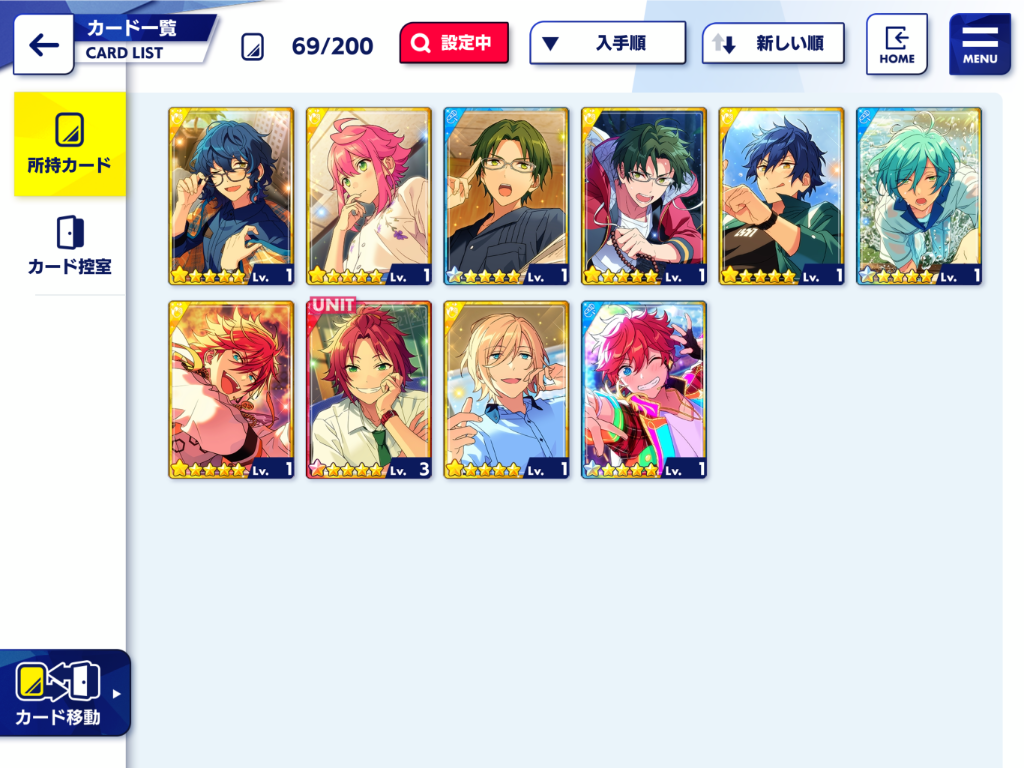This screenshot has height=768, width=1024.
Task: Open the HOME icon button
Action: click(x=897, y=44)
